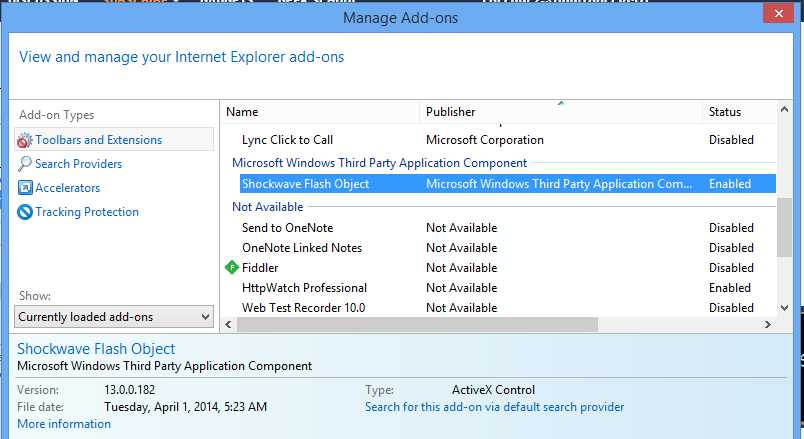Image resolution: width=804 pixels, height=439 pixels.
Task: Click vertical scrollbar up arrow
Action: [784, 109]
